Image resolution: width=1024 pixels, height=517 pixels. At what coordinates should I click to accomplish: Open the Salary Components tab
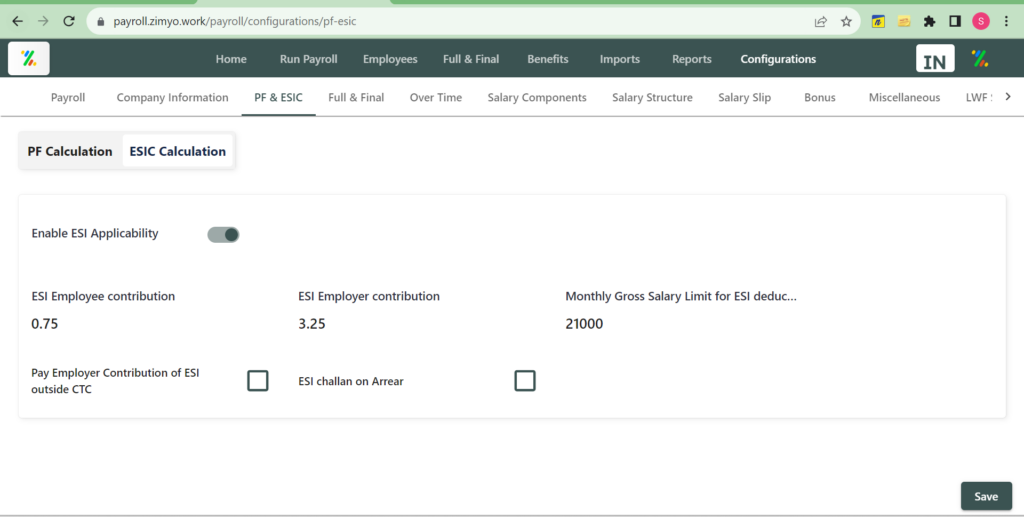(537, 97)
